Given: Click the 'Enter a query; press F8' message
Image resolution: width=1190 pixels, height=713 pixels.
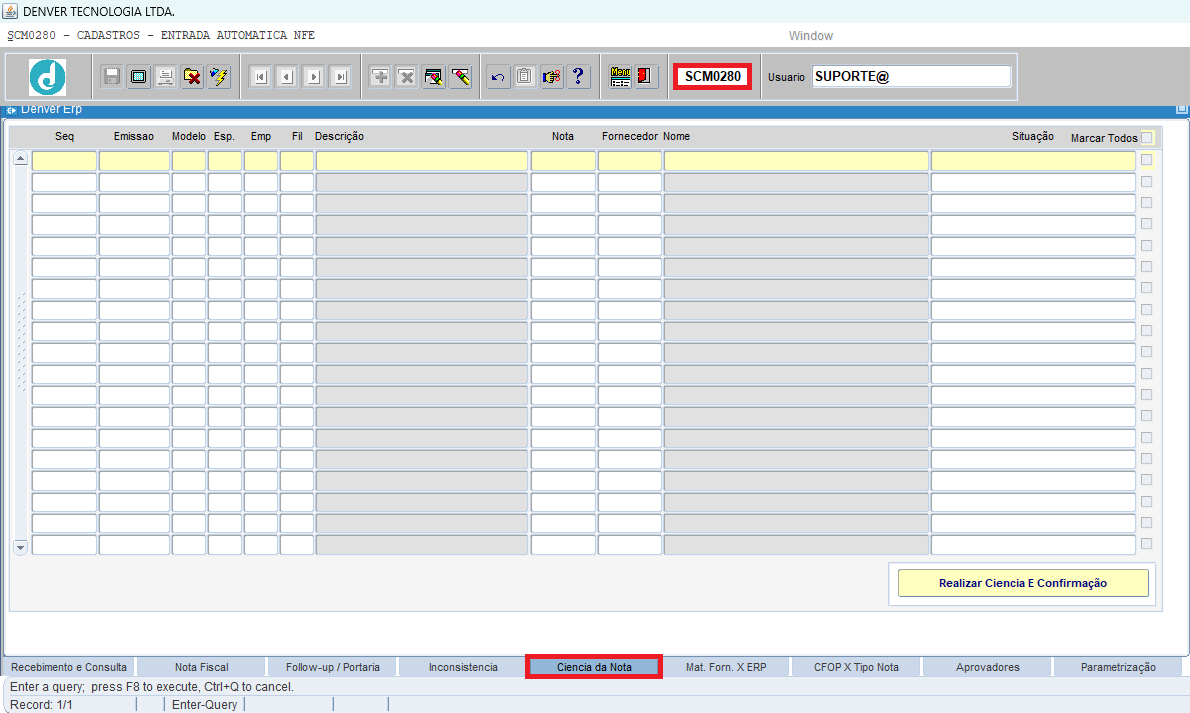Looking at the screenshot, I should pyautogui.click(x=152, y=686).
